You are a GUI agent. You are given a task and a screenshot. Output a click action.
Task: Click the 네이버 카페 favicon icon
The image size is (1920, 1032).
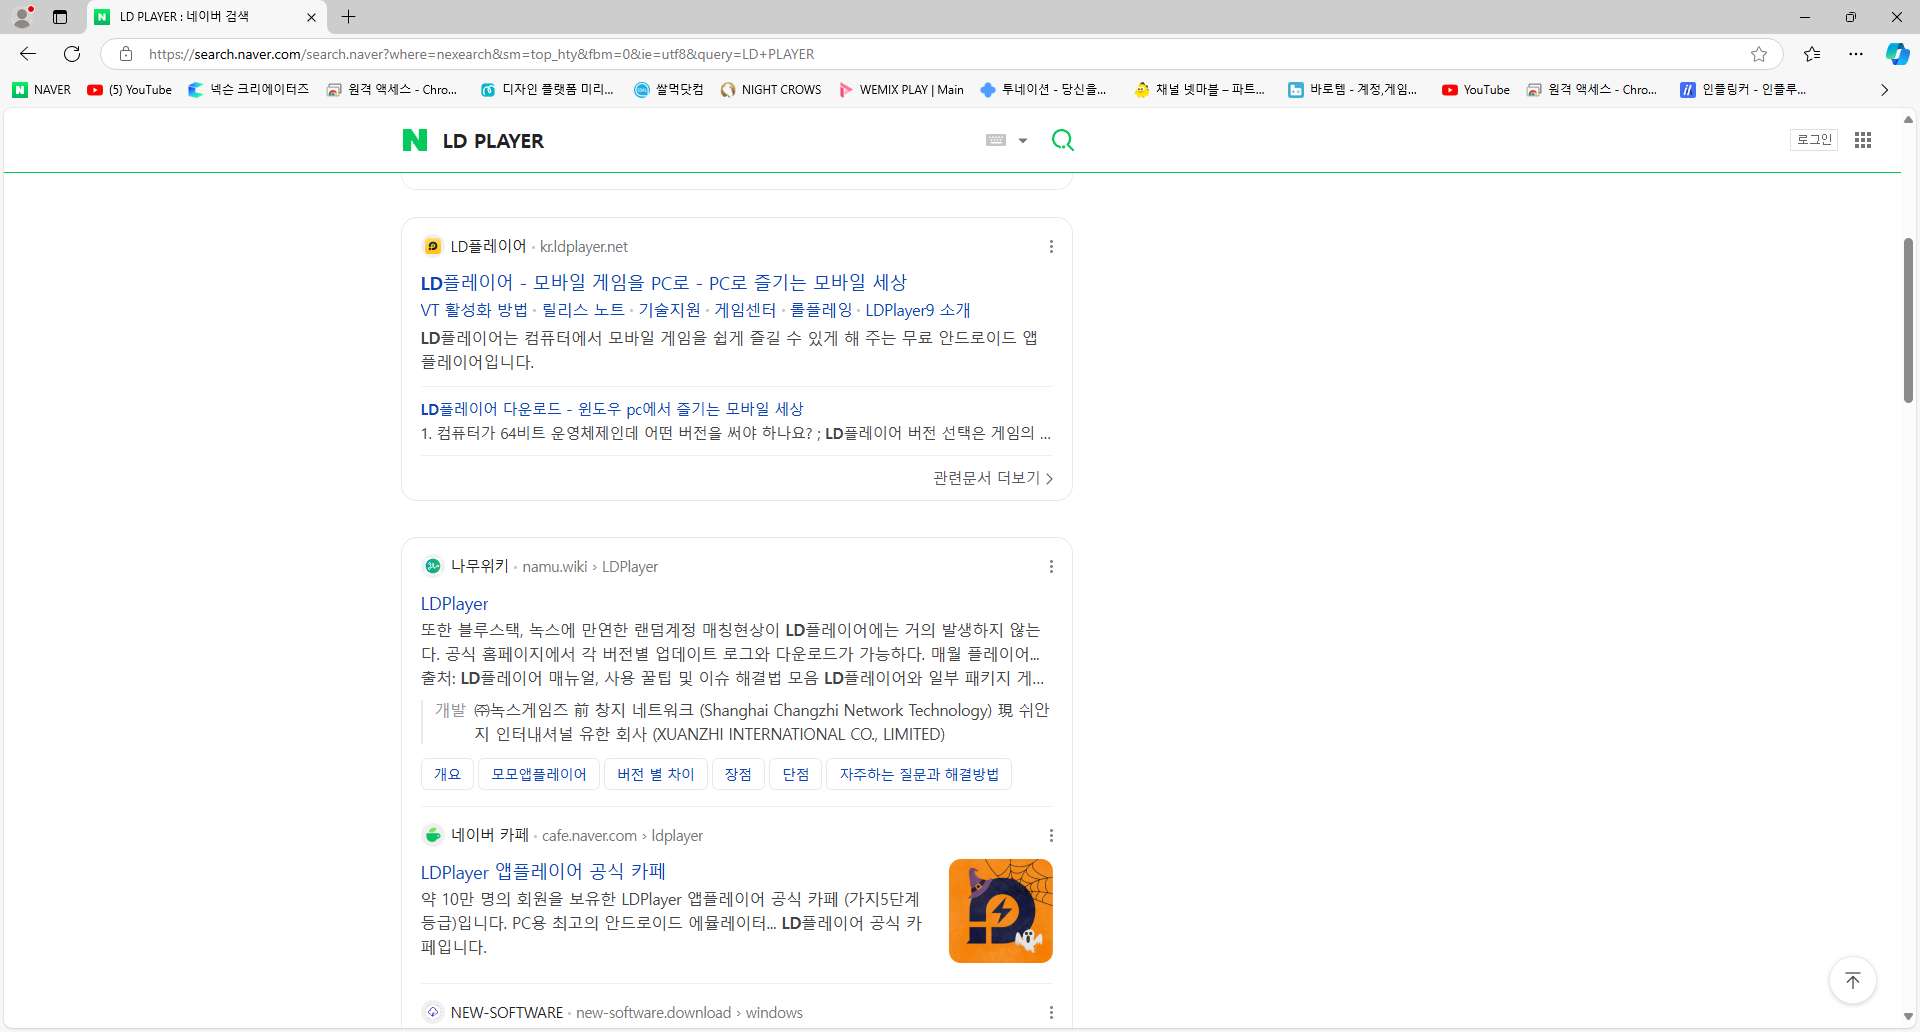[433, 836]
